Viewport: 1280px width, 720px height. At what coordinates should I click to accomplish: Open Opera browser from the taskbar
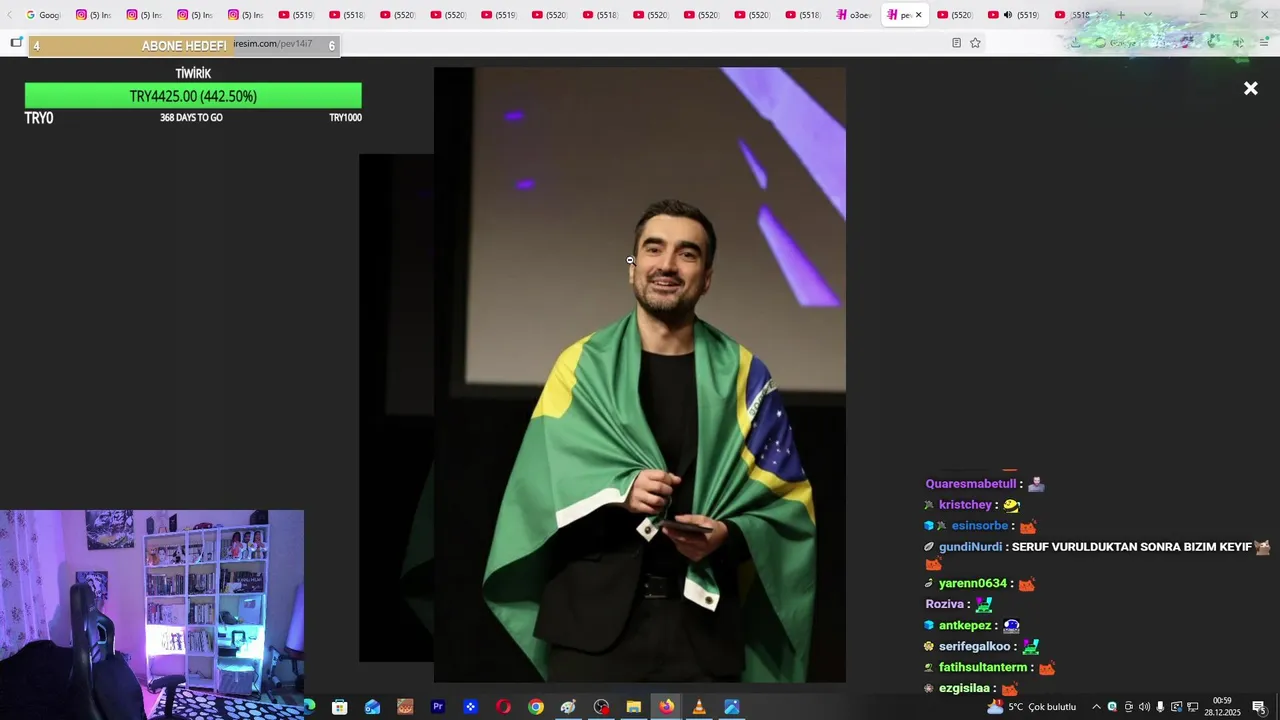[x=503, y=707]
